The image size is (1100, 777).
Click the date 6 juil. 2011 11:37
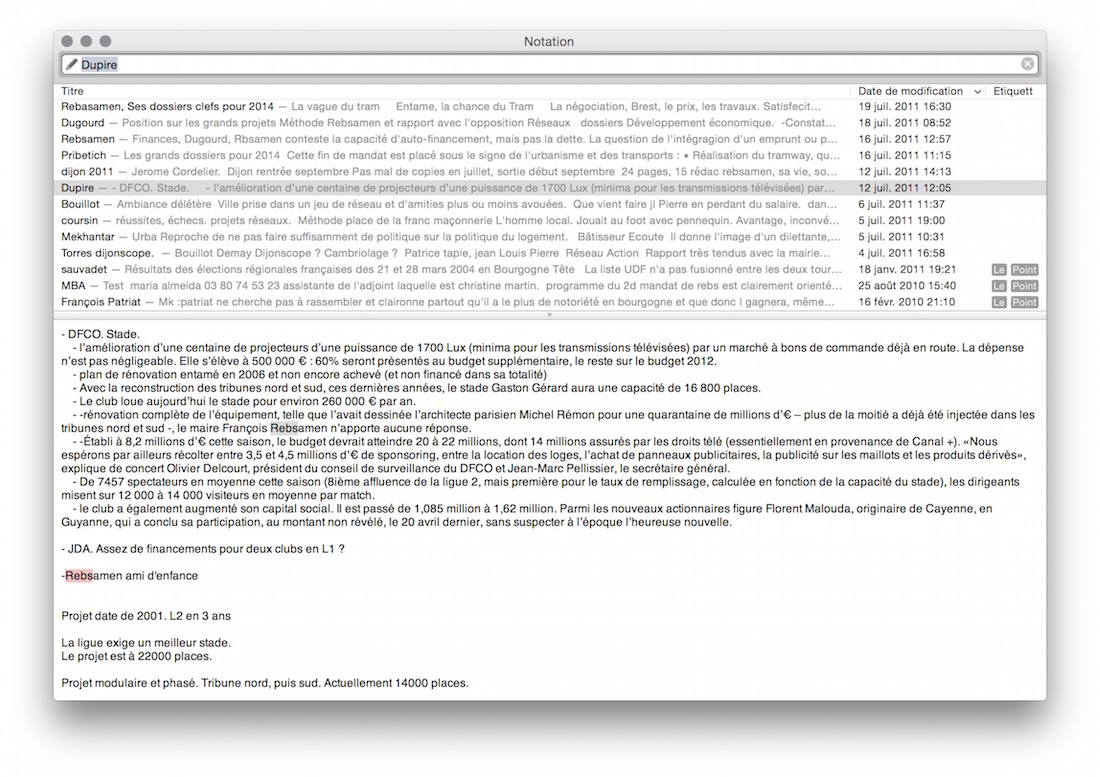[901, 204]
